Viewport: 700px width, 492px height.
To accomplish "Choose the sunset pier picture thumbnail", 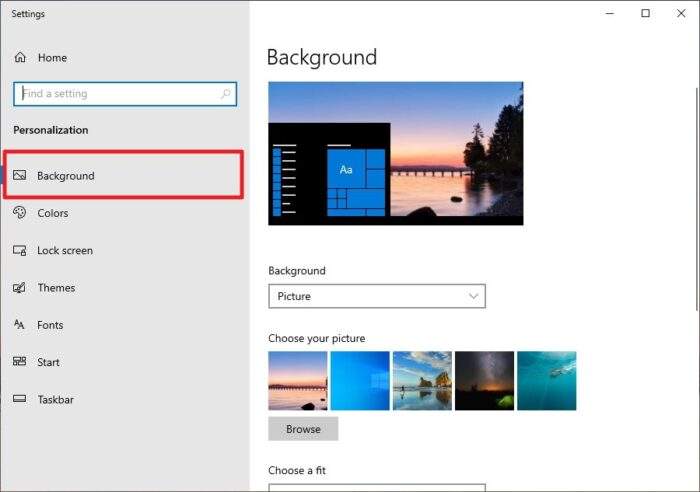I will [298, 380].
